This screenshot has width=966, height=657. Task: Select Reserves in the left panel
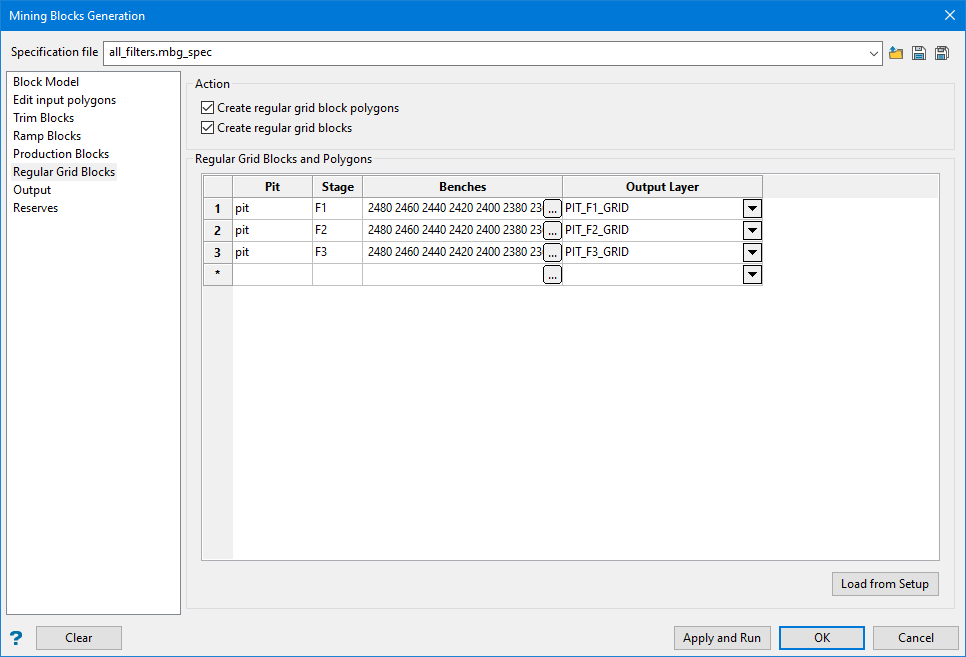pos(36,208)
